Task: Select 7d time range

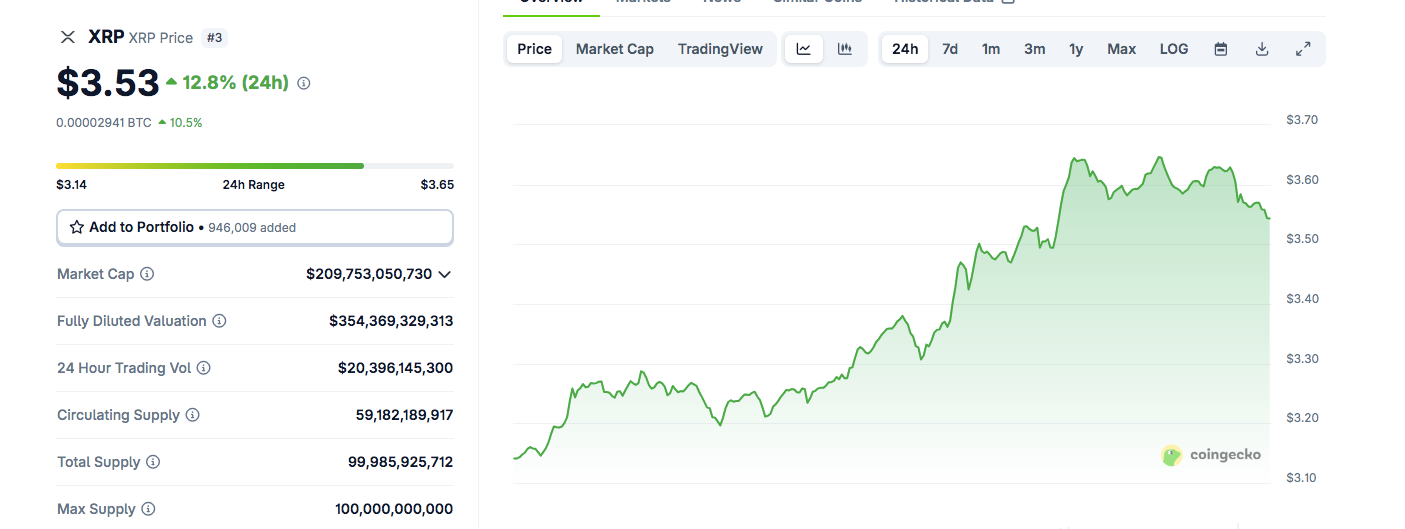Action: (950, 49)
